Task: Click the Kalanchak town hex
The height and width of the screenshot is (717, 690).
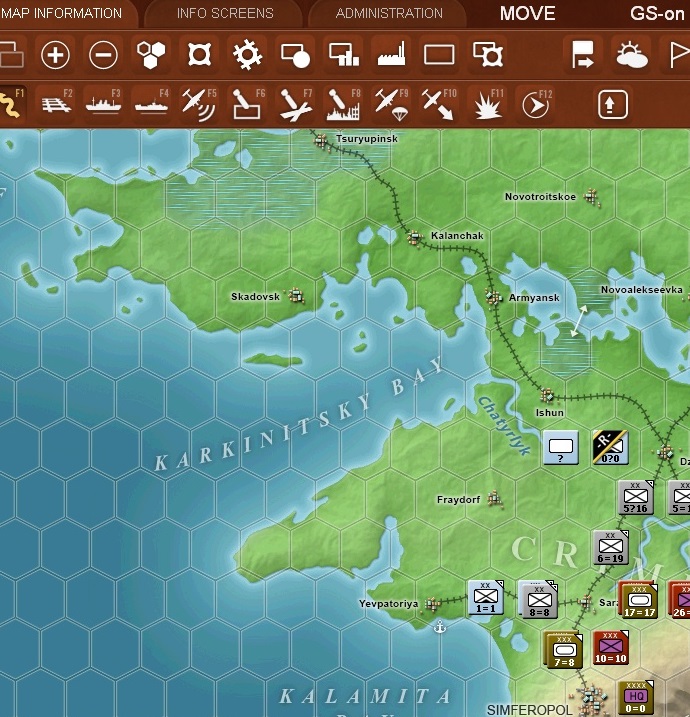Action: (415, 238)
